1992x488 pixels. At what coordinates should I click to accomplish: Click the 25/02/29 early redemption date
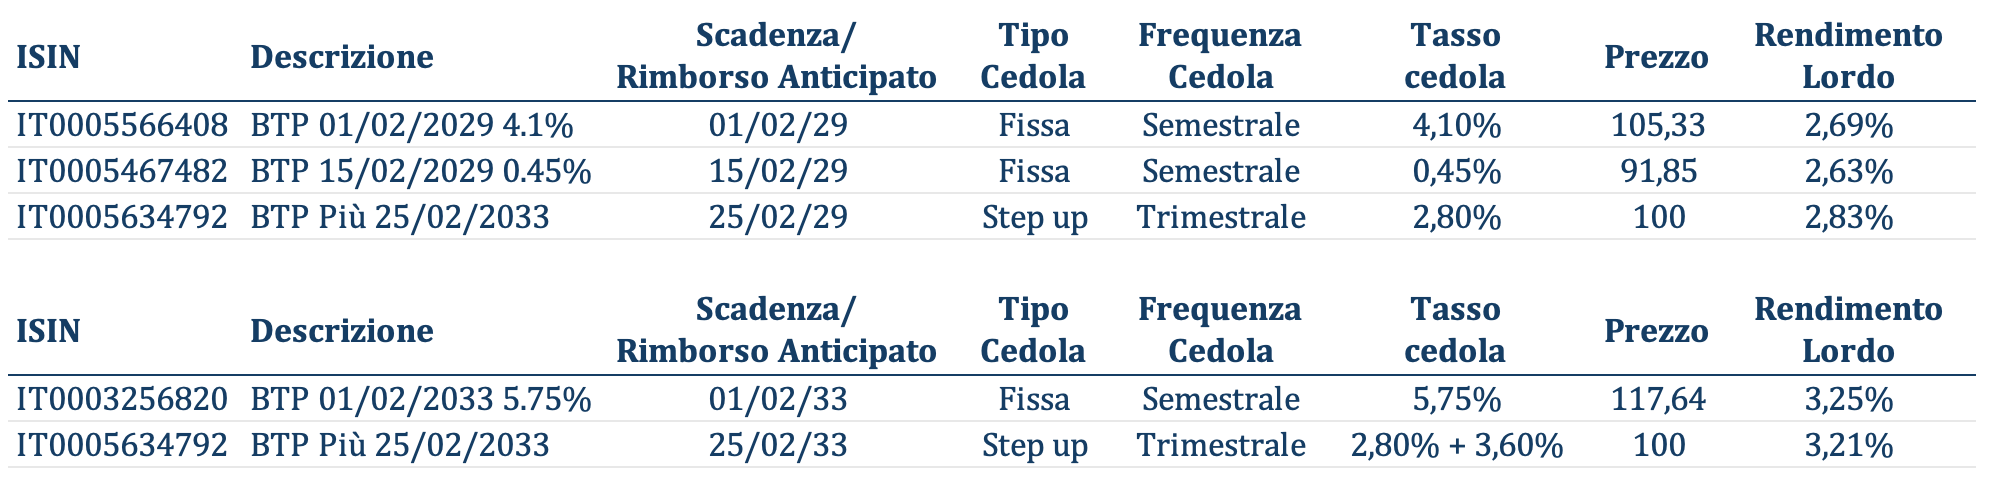777,218
